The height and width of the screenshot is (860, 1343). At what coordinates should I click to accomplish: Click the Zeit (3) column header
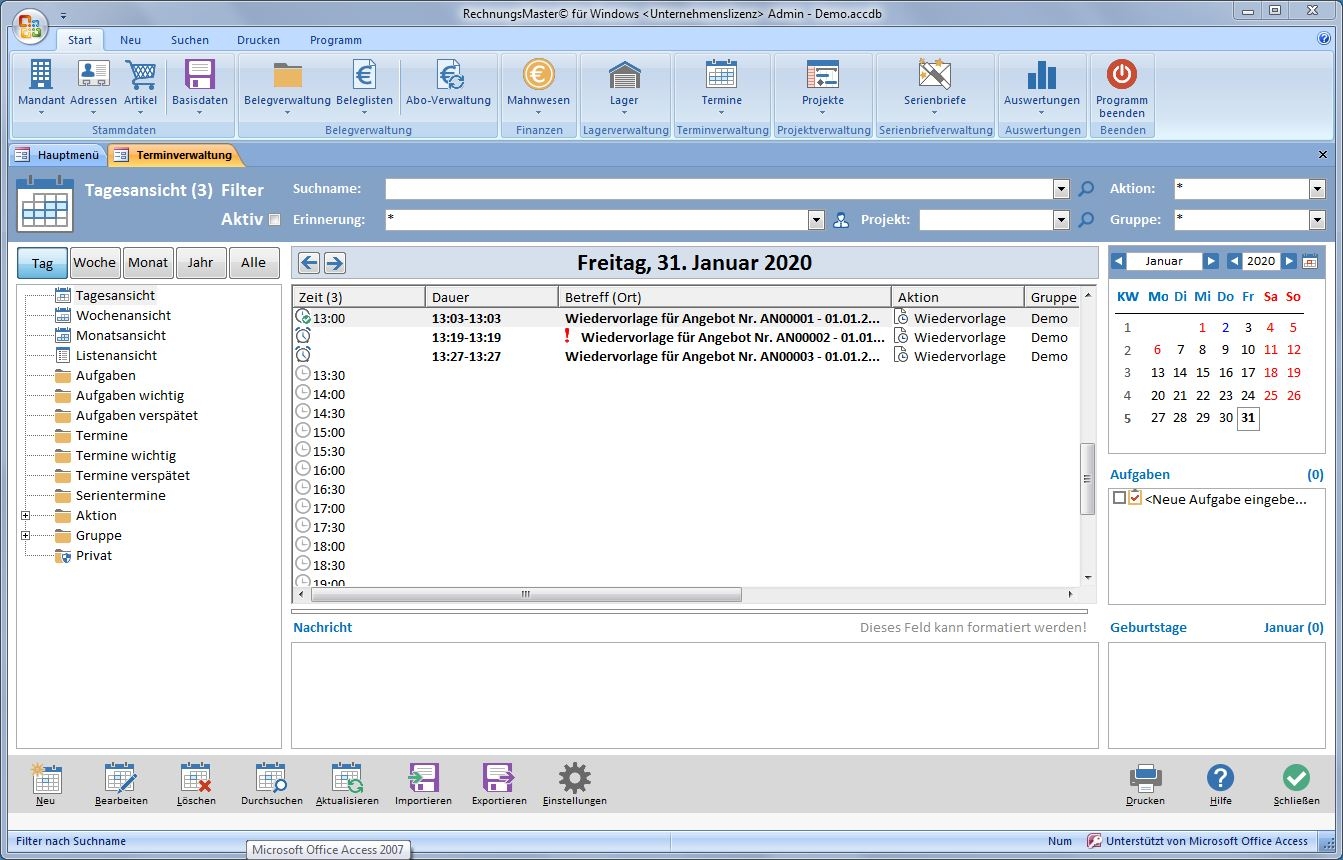click(358, 297)
